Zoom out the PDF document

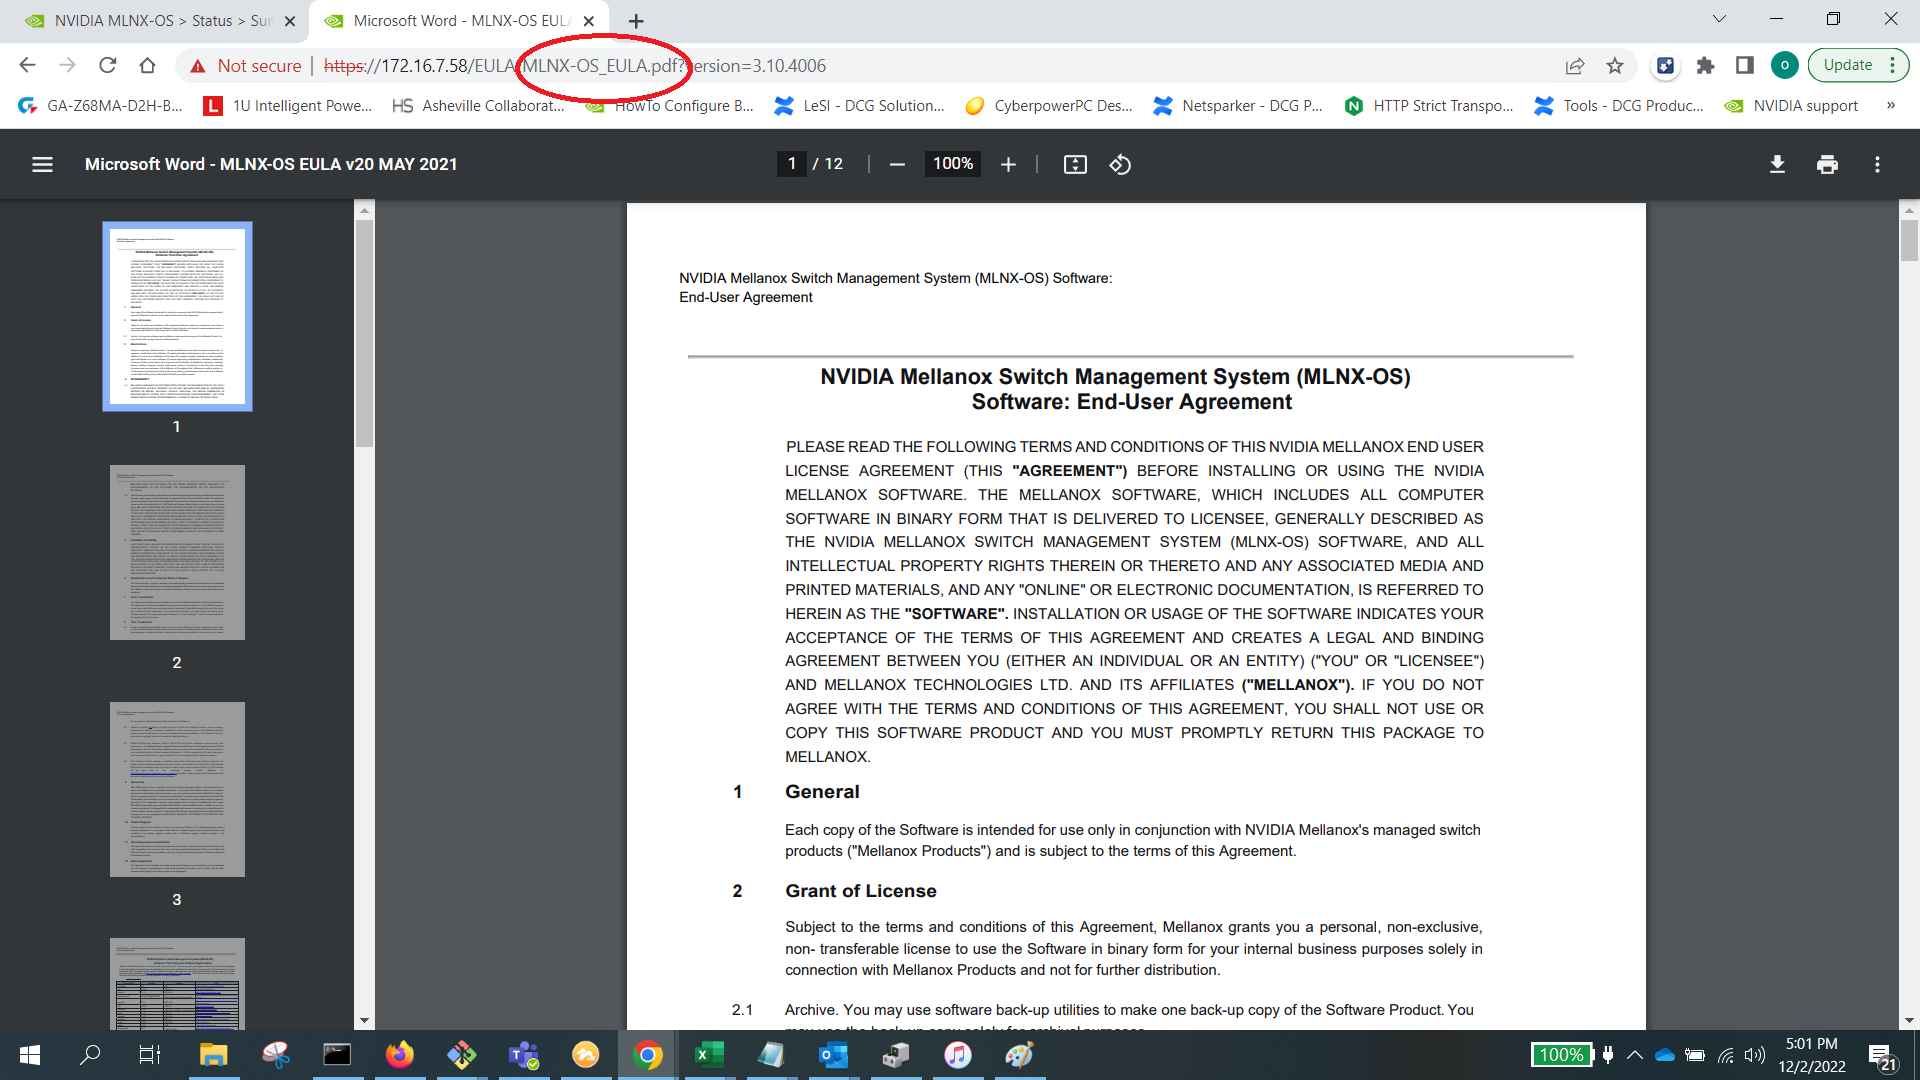[x=897, y=164]
